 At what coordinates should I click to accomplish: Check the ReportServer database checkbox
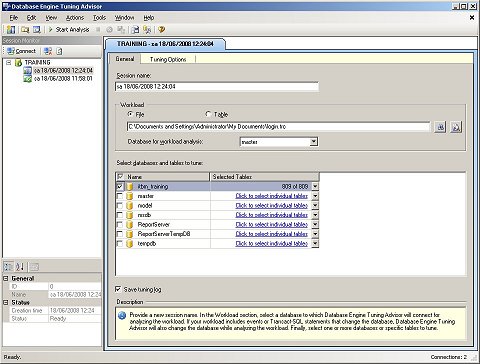click(120, 225)
